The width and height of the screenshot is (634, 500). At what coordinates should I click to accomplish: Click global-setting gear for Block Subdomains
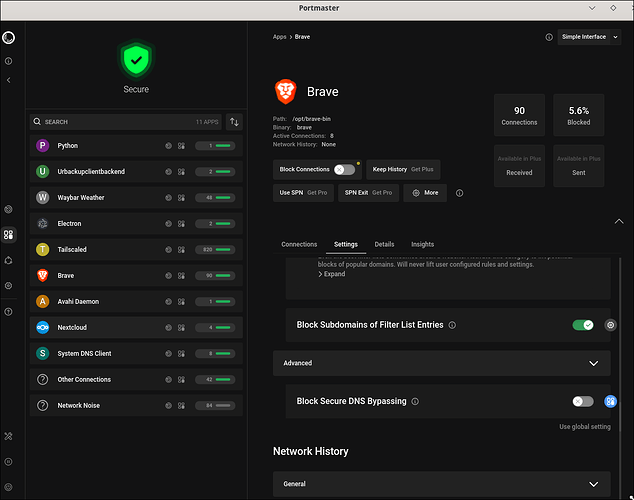(x=610, y=325)
